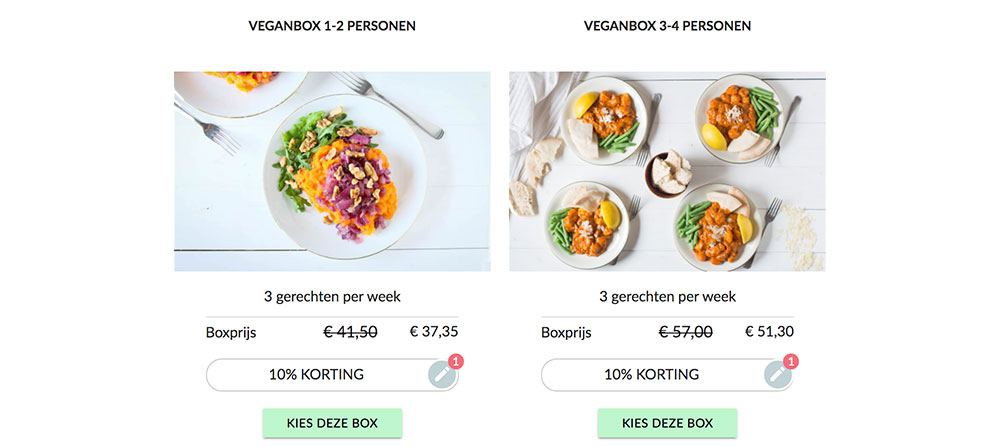Click the discounted price € 37,35
Image resolution: width=1000 pixels, height=447 pixels.
tap(434, 332)
